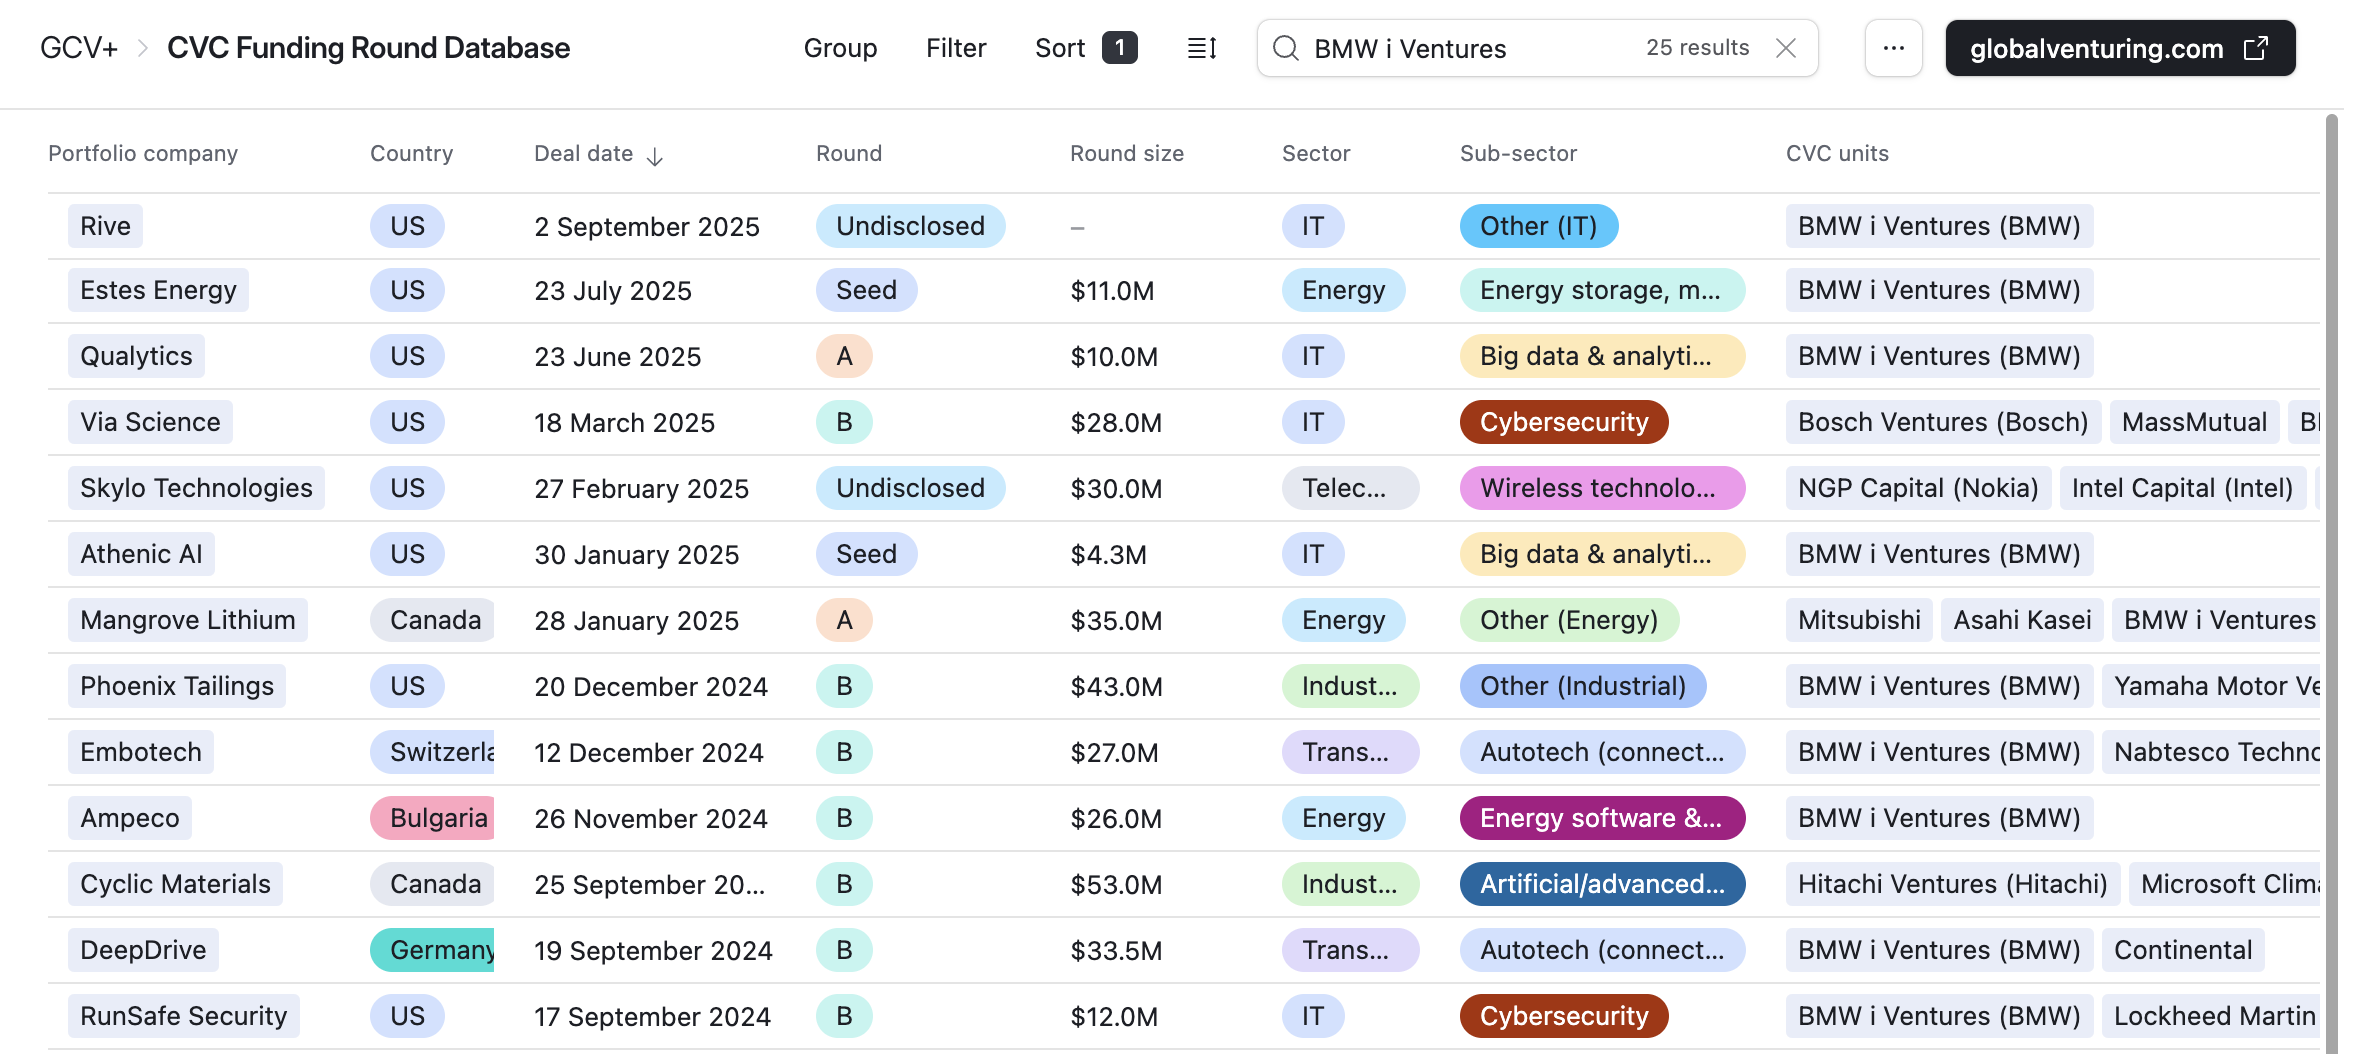This screenshot has width=2380, height=1054.
Task: Click the GCV+ breadcrumb
Action: point(79,48)
